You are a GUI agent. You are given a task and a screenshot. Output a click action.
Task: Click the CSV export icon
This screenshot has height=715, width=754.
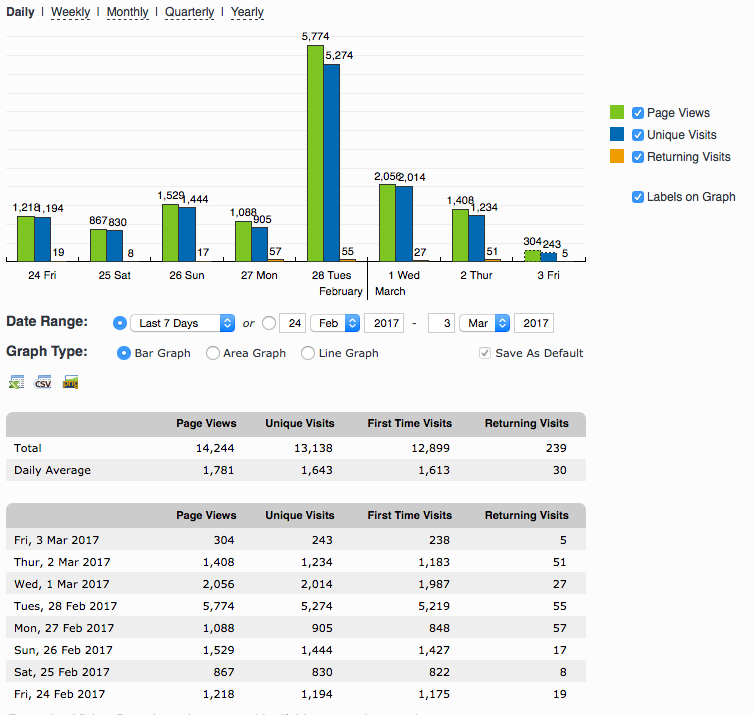click(43, 382)
